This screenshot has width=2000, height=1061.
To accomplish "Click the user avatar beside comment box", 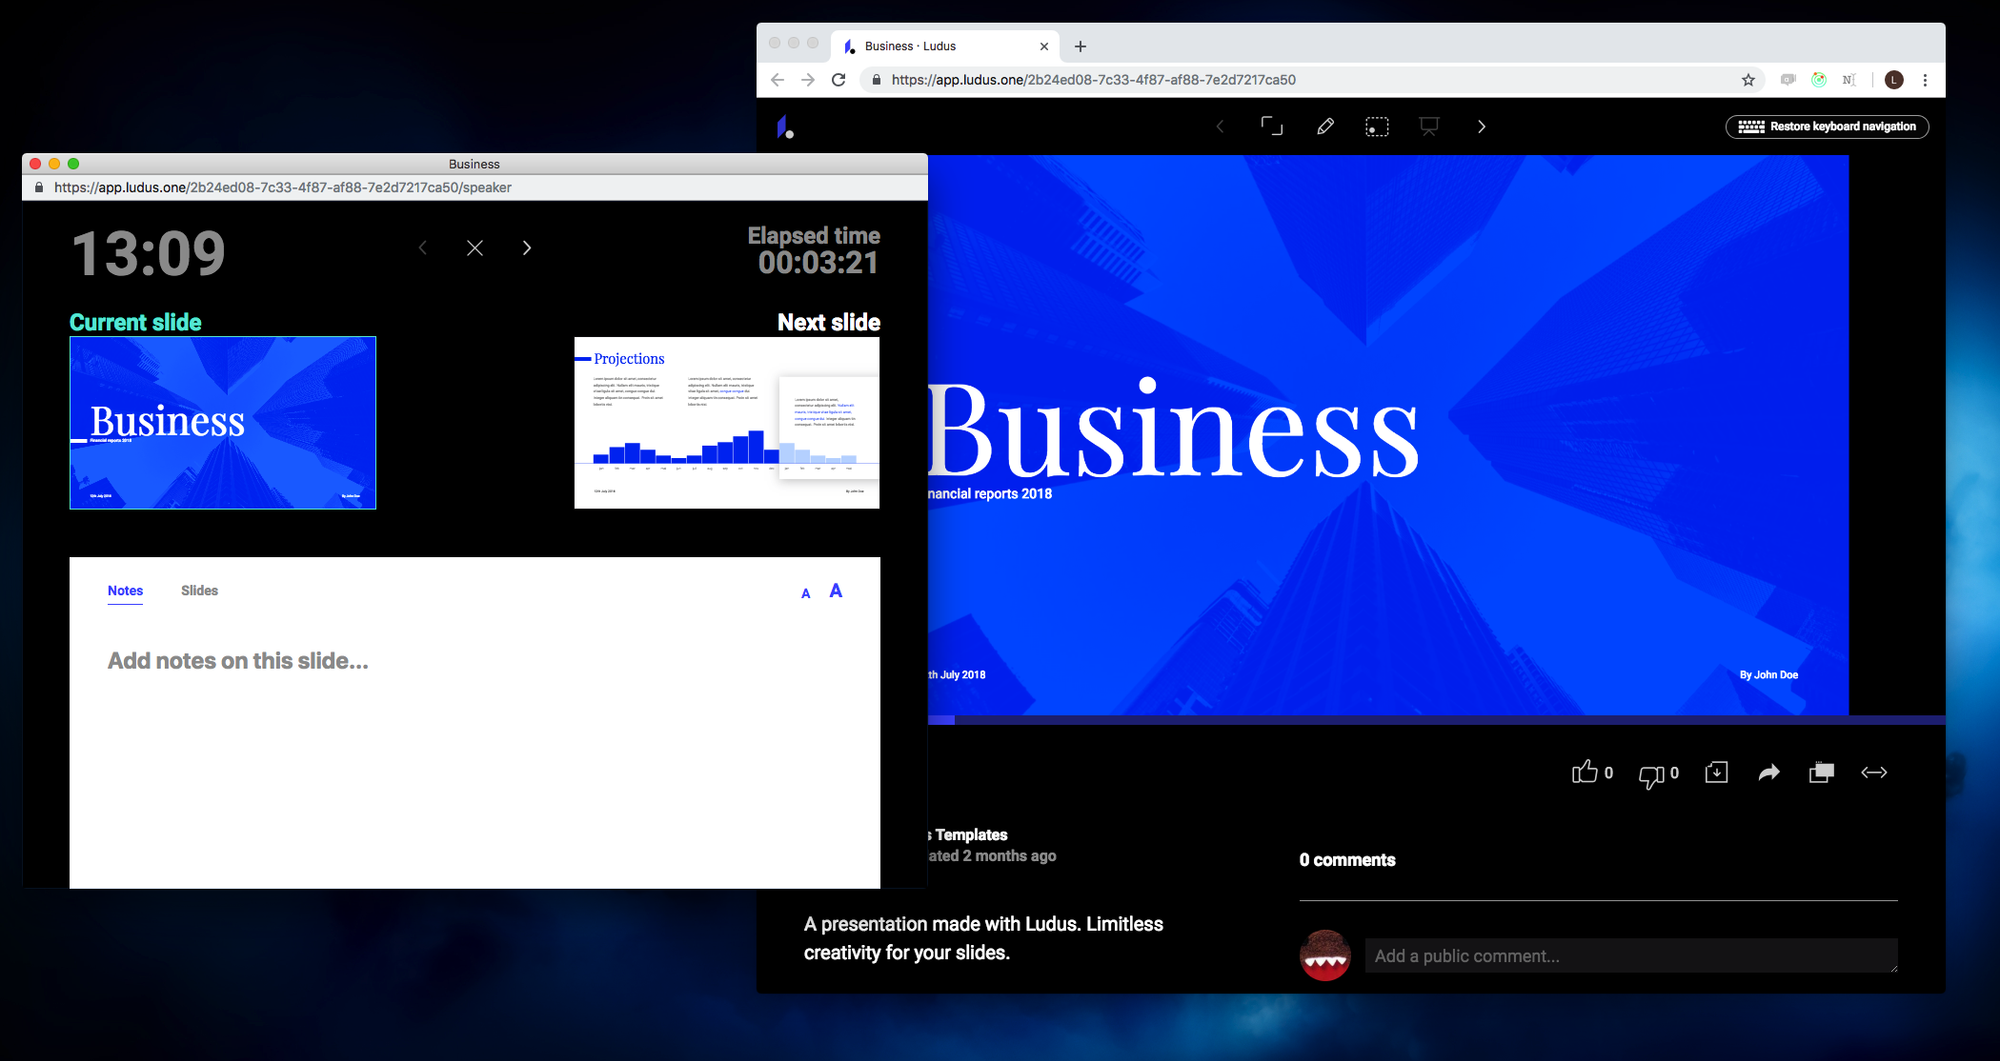I will pos(1325,955).
